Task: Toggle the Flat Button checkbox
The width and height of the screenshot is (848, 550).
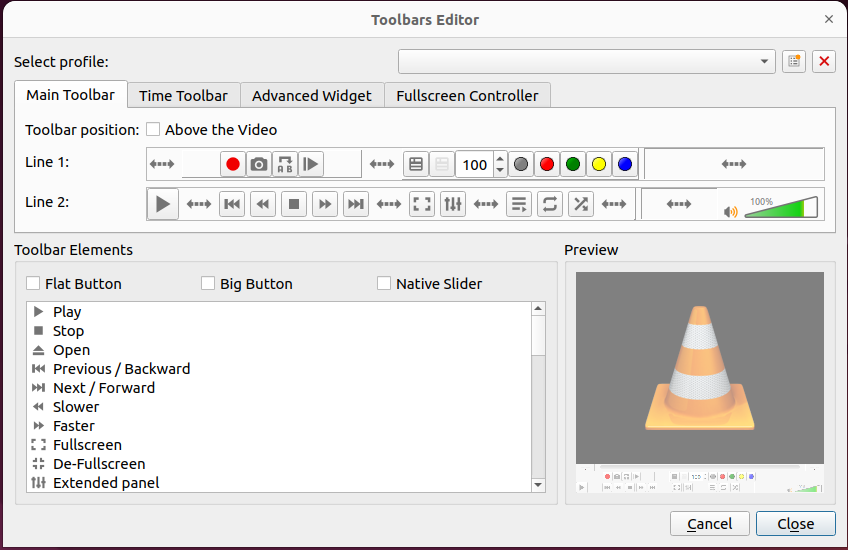Action: 33,283
